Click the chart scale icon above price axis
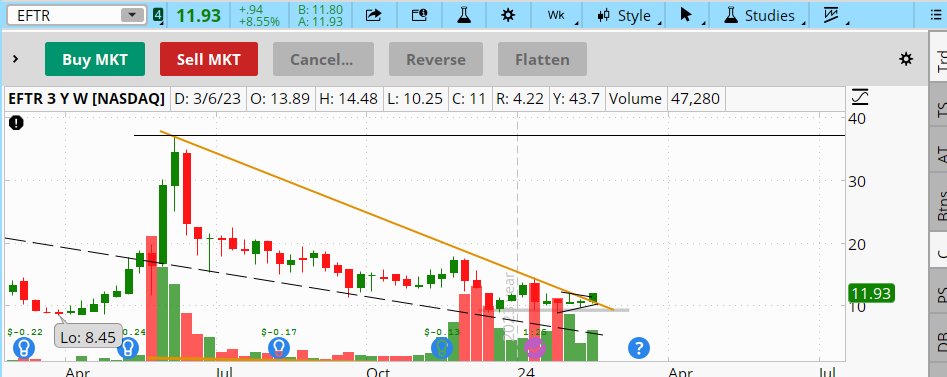This screenshot has height=377, width=947. (859, 97)
